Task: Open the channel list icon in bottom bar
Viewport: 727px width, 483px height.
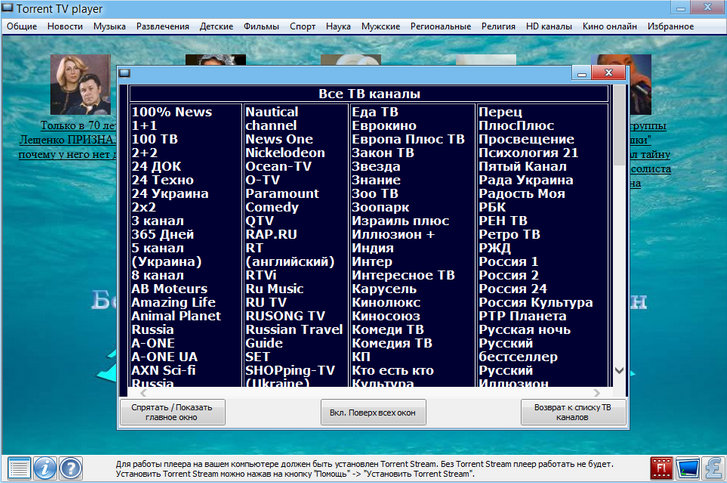Action: [x=19, y=468]
